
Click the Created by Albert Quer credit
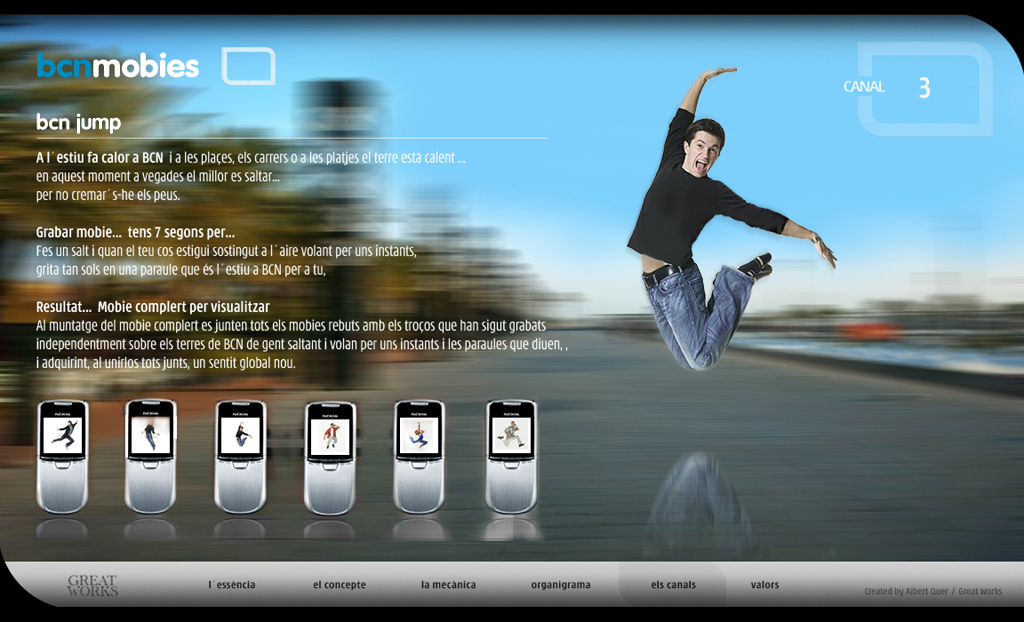[906, 592]
